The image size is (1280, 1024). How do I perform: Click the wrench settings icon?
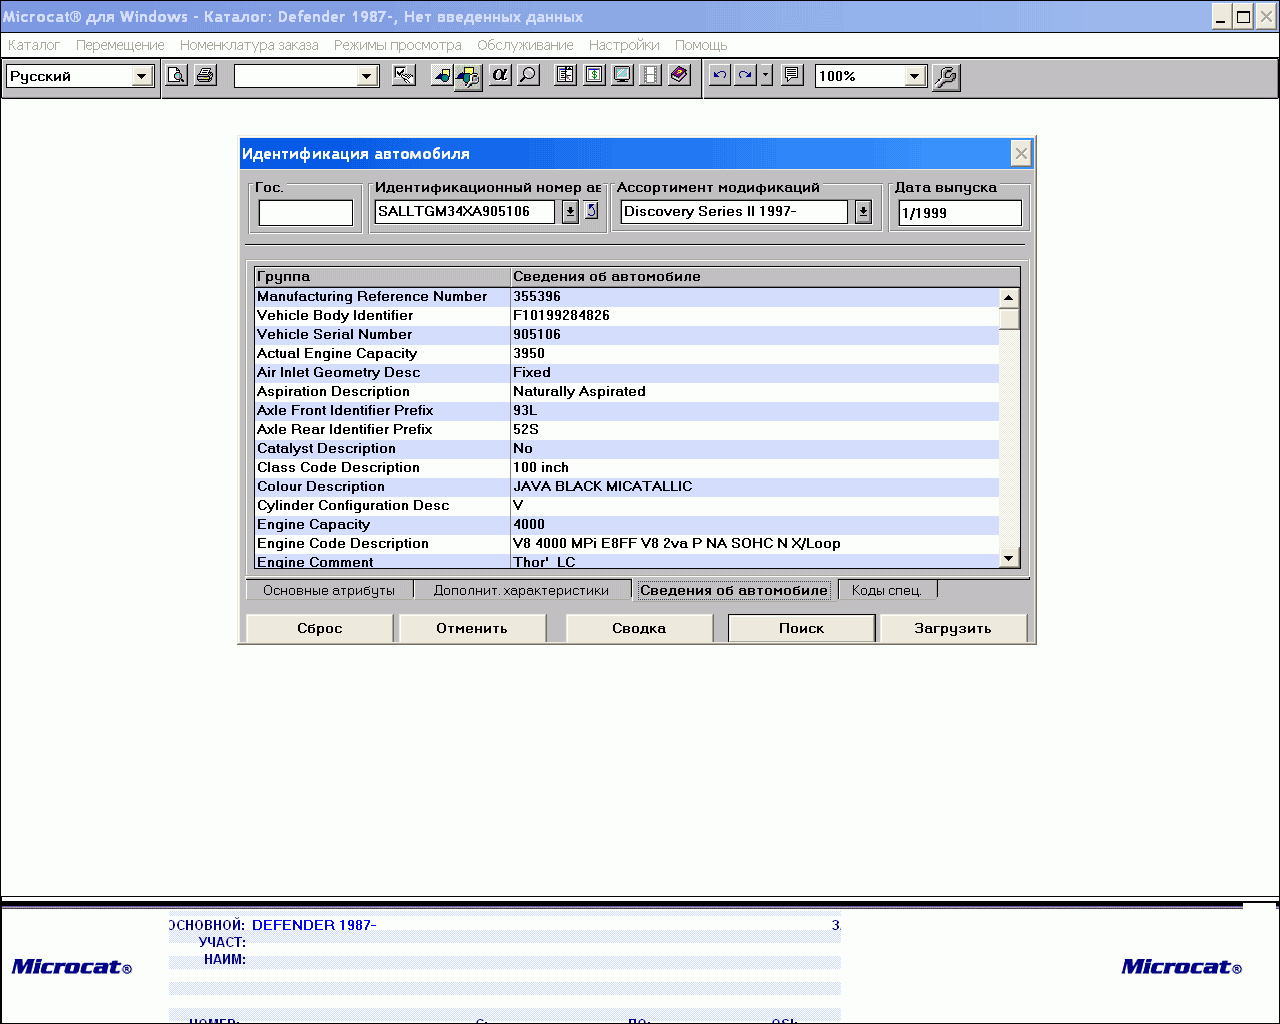(946, 77)
